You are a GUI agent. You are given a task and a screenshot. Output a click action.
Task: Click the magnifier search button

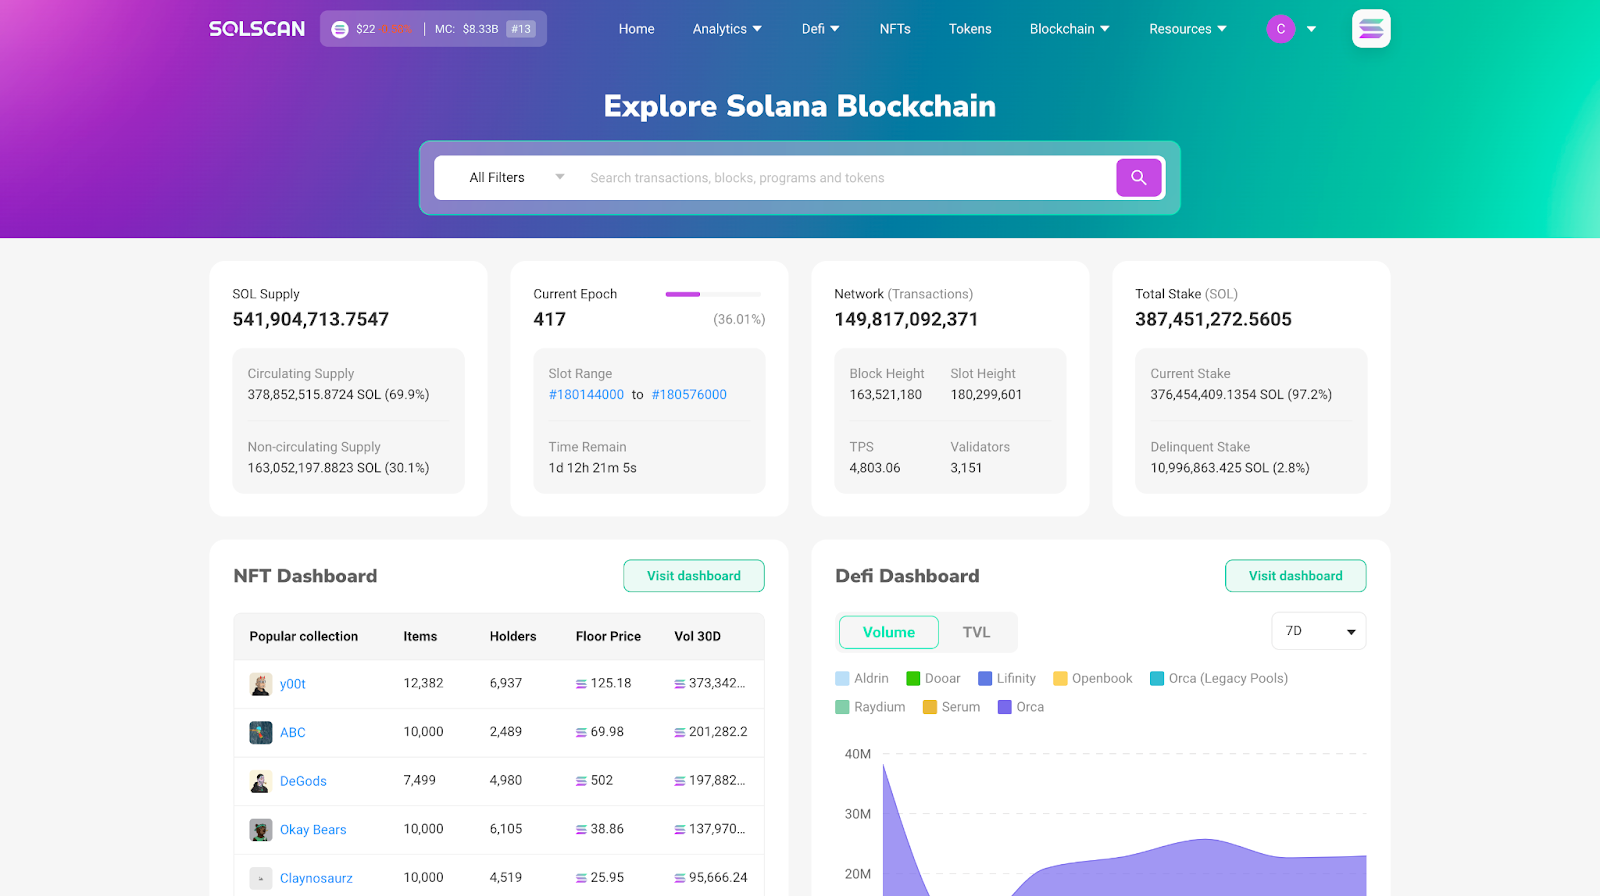(x=1138, y=178)
